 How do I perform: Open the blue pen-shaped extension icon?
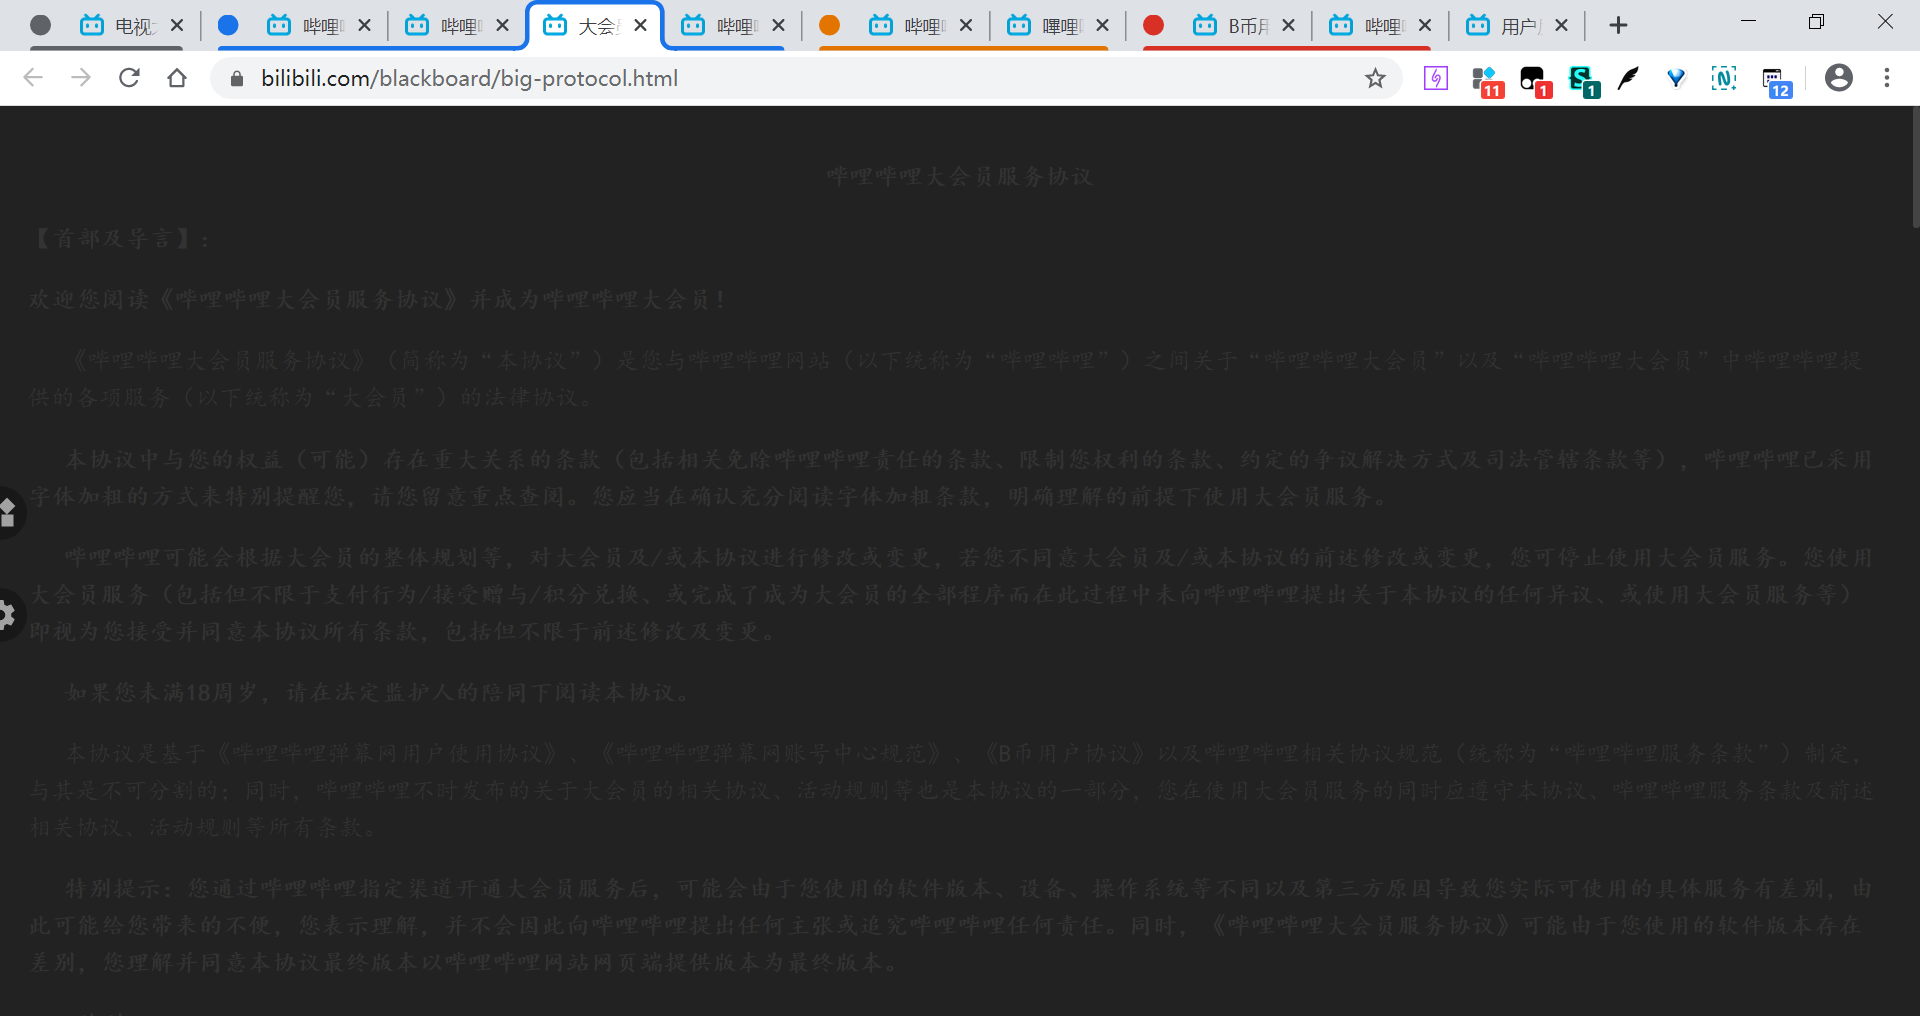click(1676, 78)
